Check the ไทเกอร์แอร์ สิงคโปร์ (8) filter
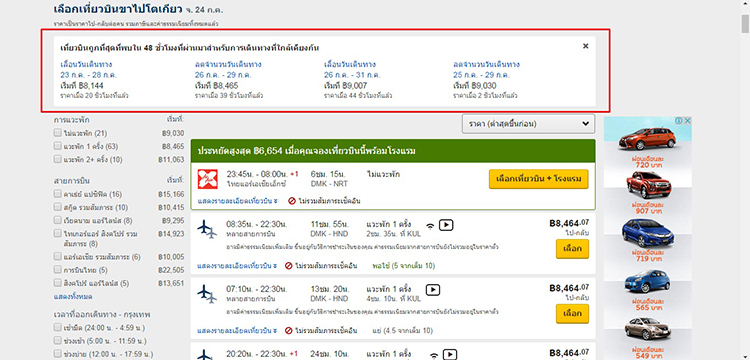 [57, 234]
